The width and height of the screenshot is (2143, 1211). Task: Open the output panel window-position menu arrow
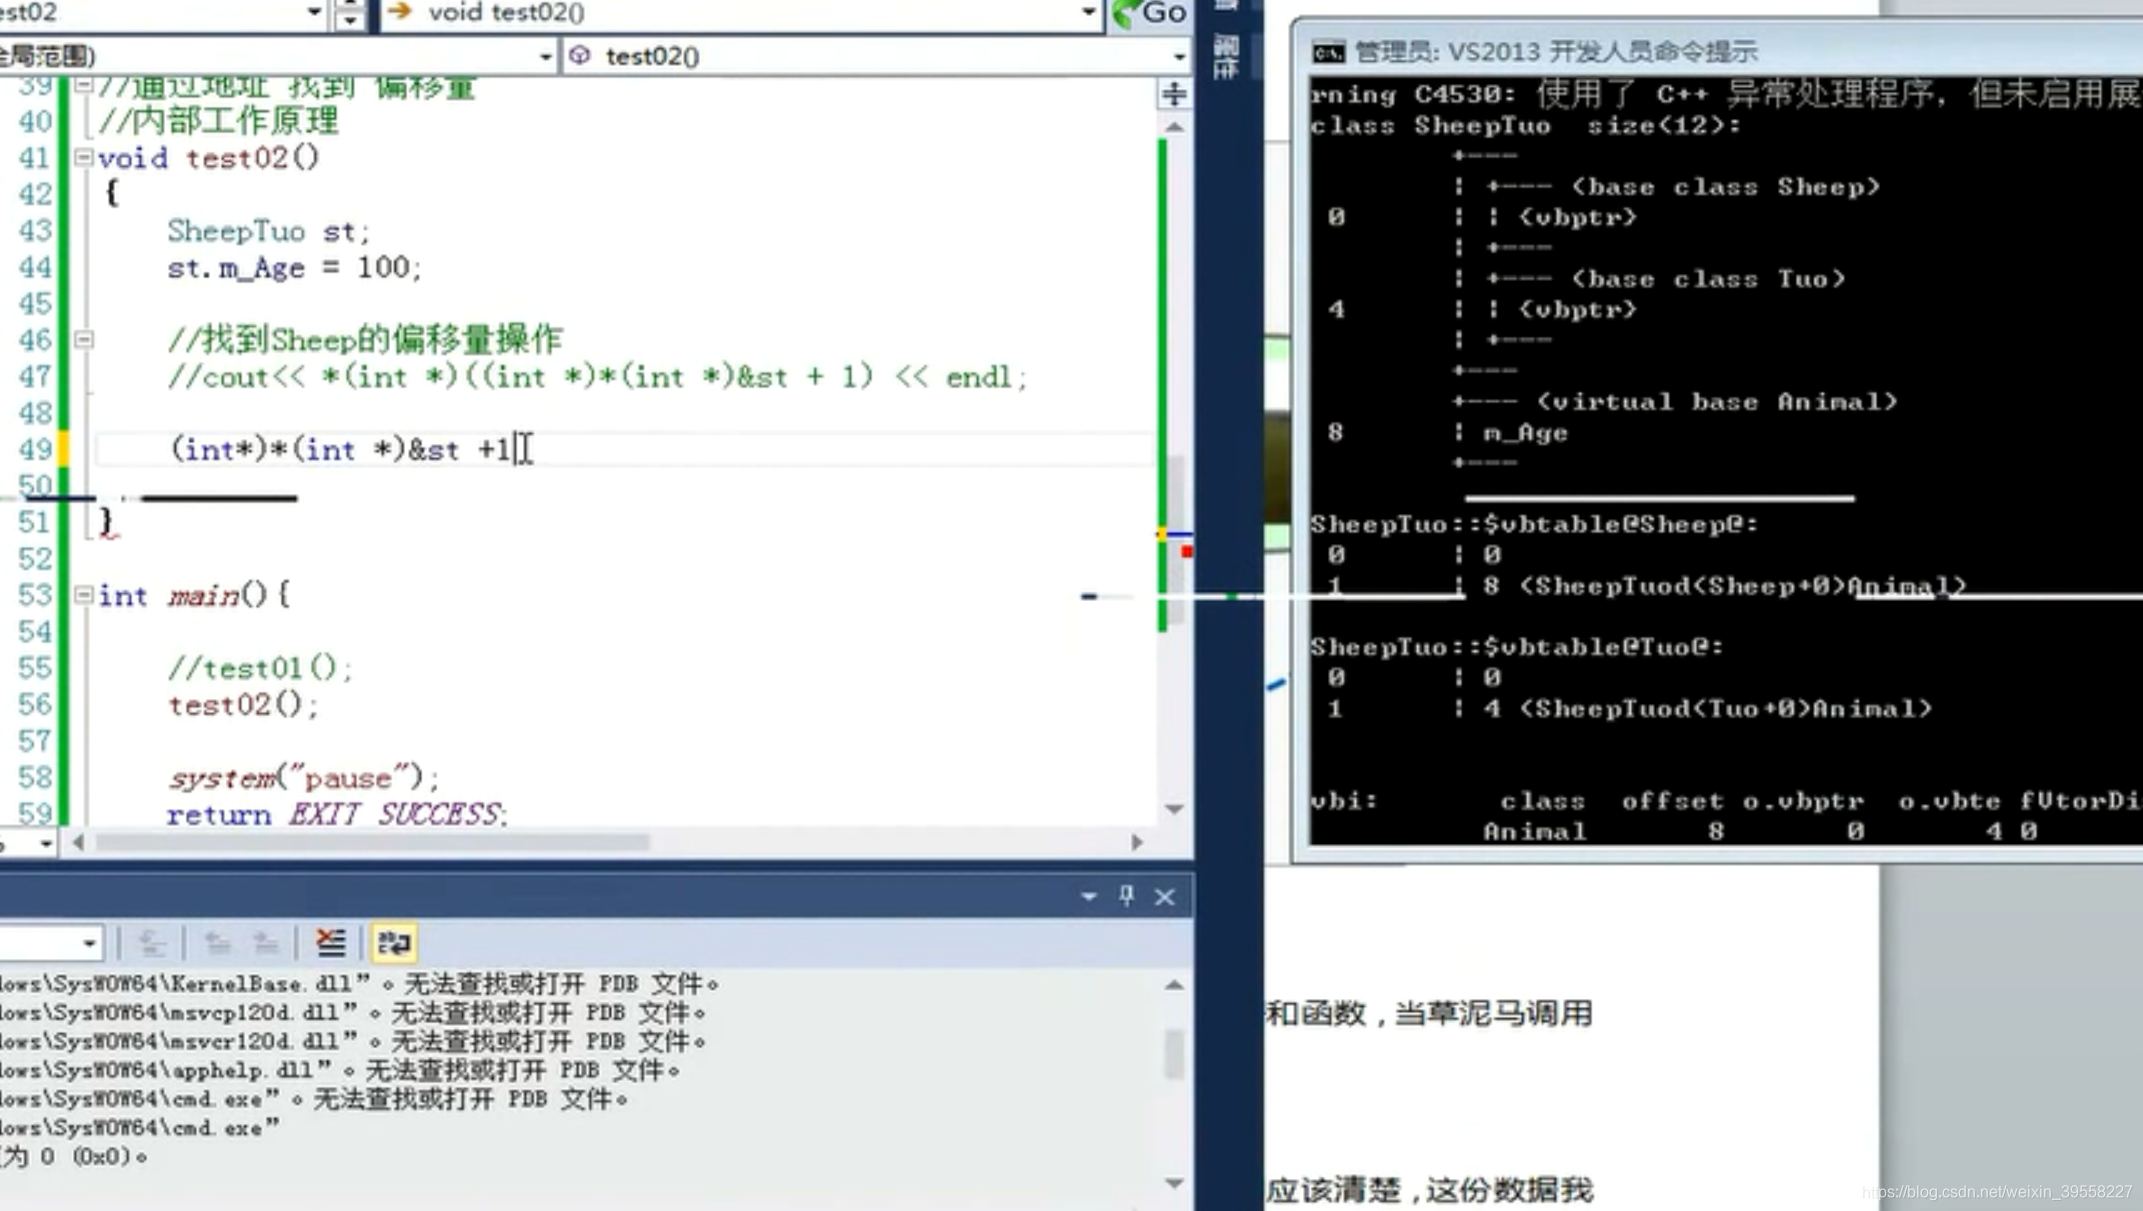[1089, 896]
